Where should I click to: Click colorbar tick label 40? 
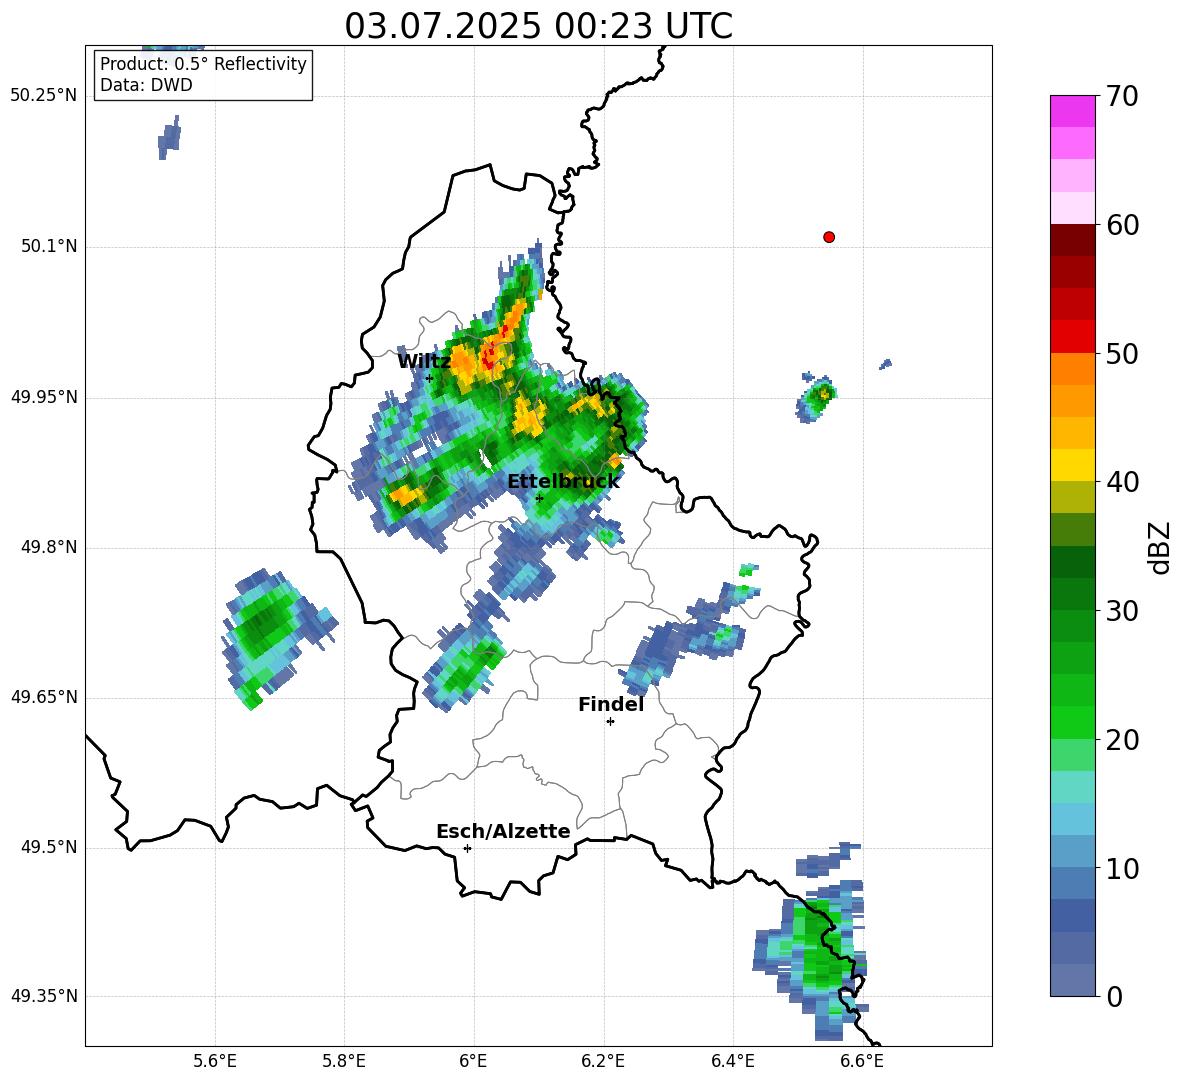[1122, 482]
